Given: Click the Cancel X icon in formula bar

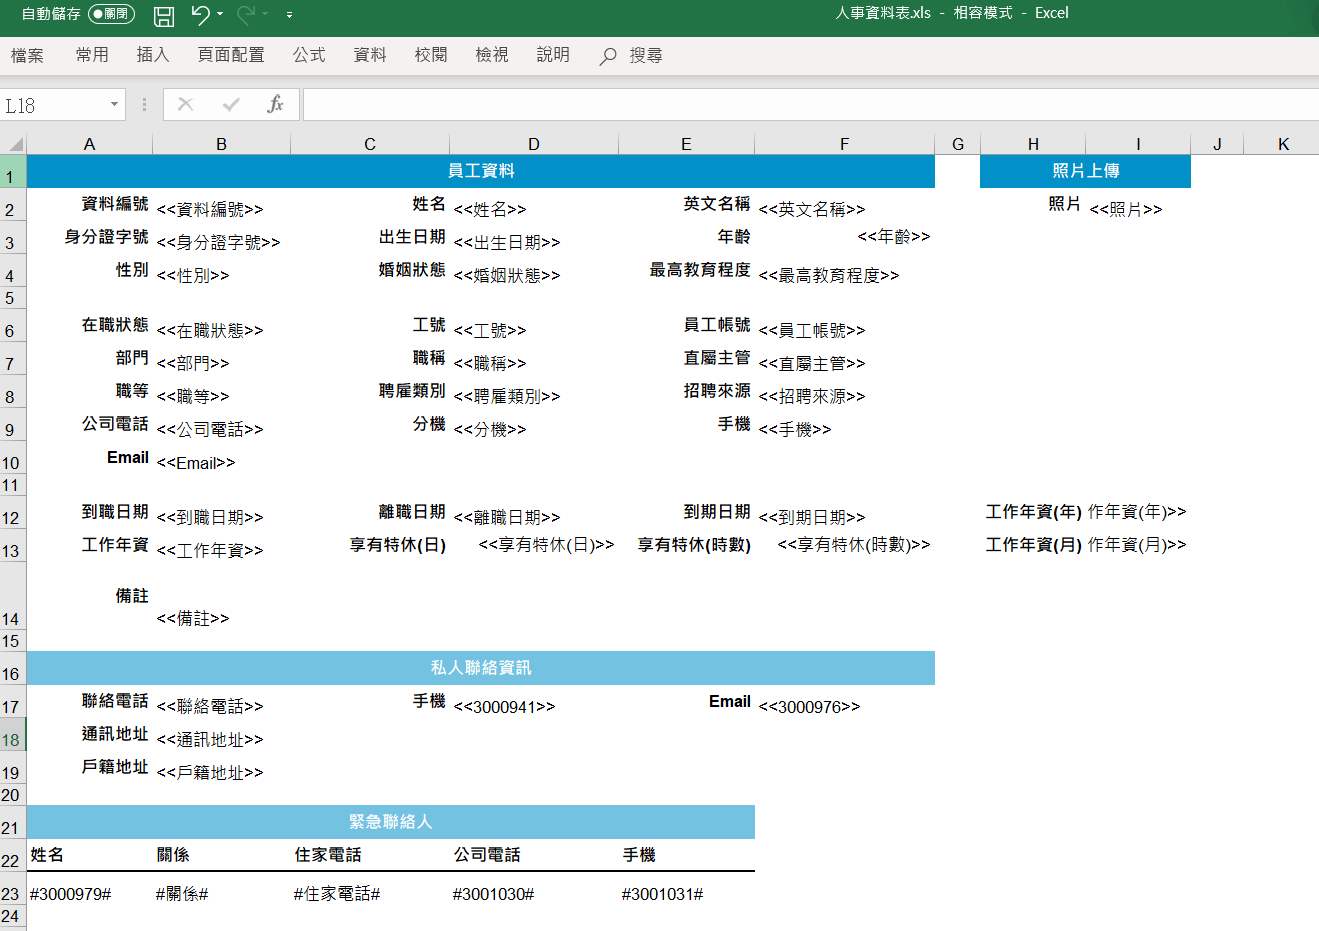Looking at the screenshot, I should pyautogui.click(x=185, y=104).
